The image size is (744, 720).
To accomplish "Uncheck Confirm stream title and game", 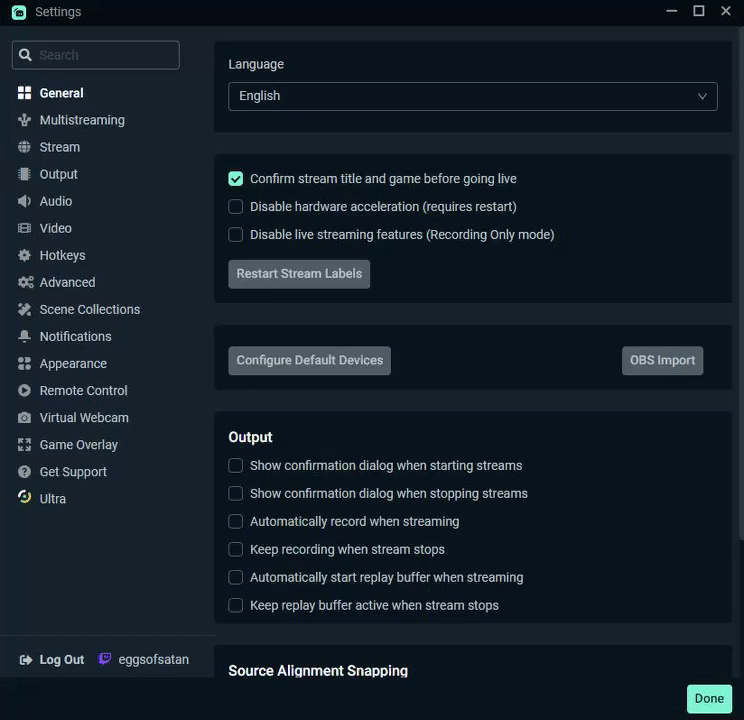I will coord(235,179).
